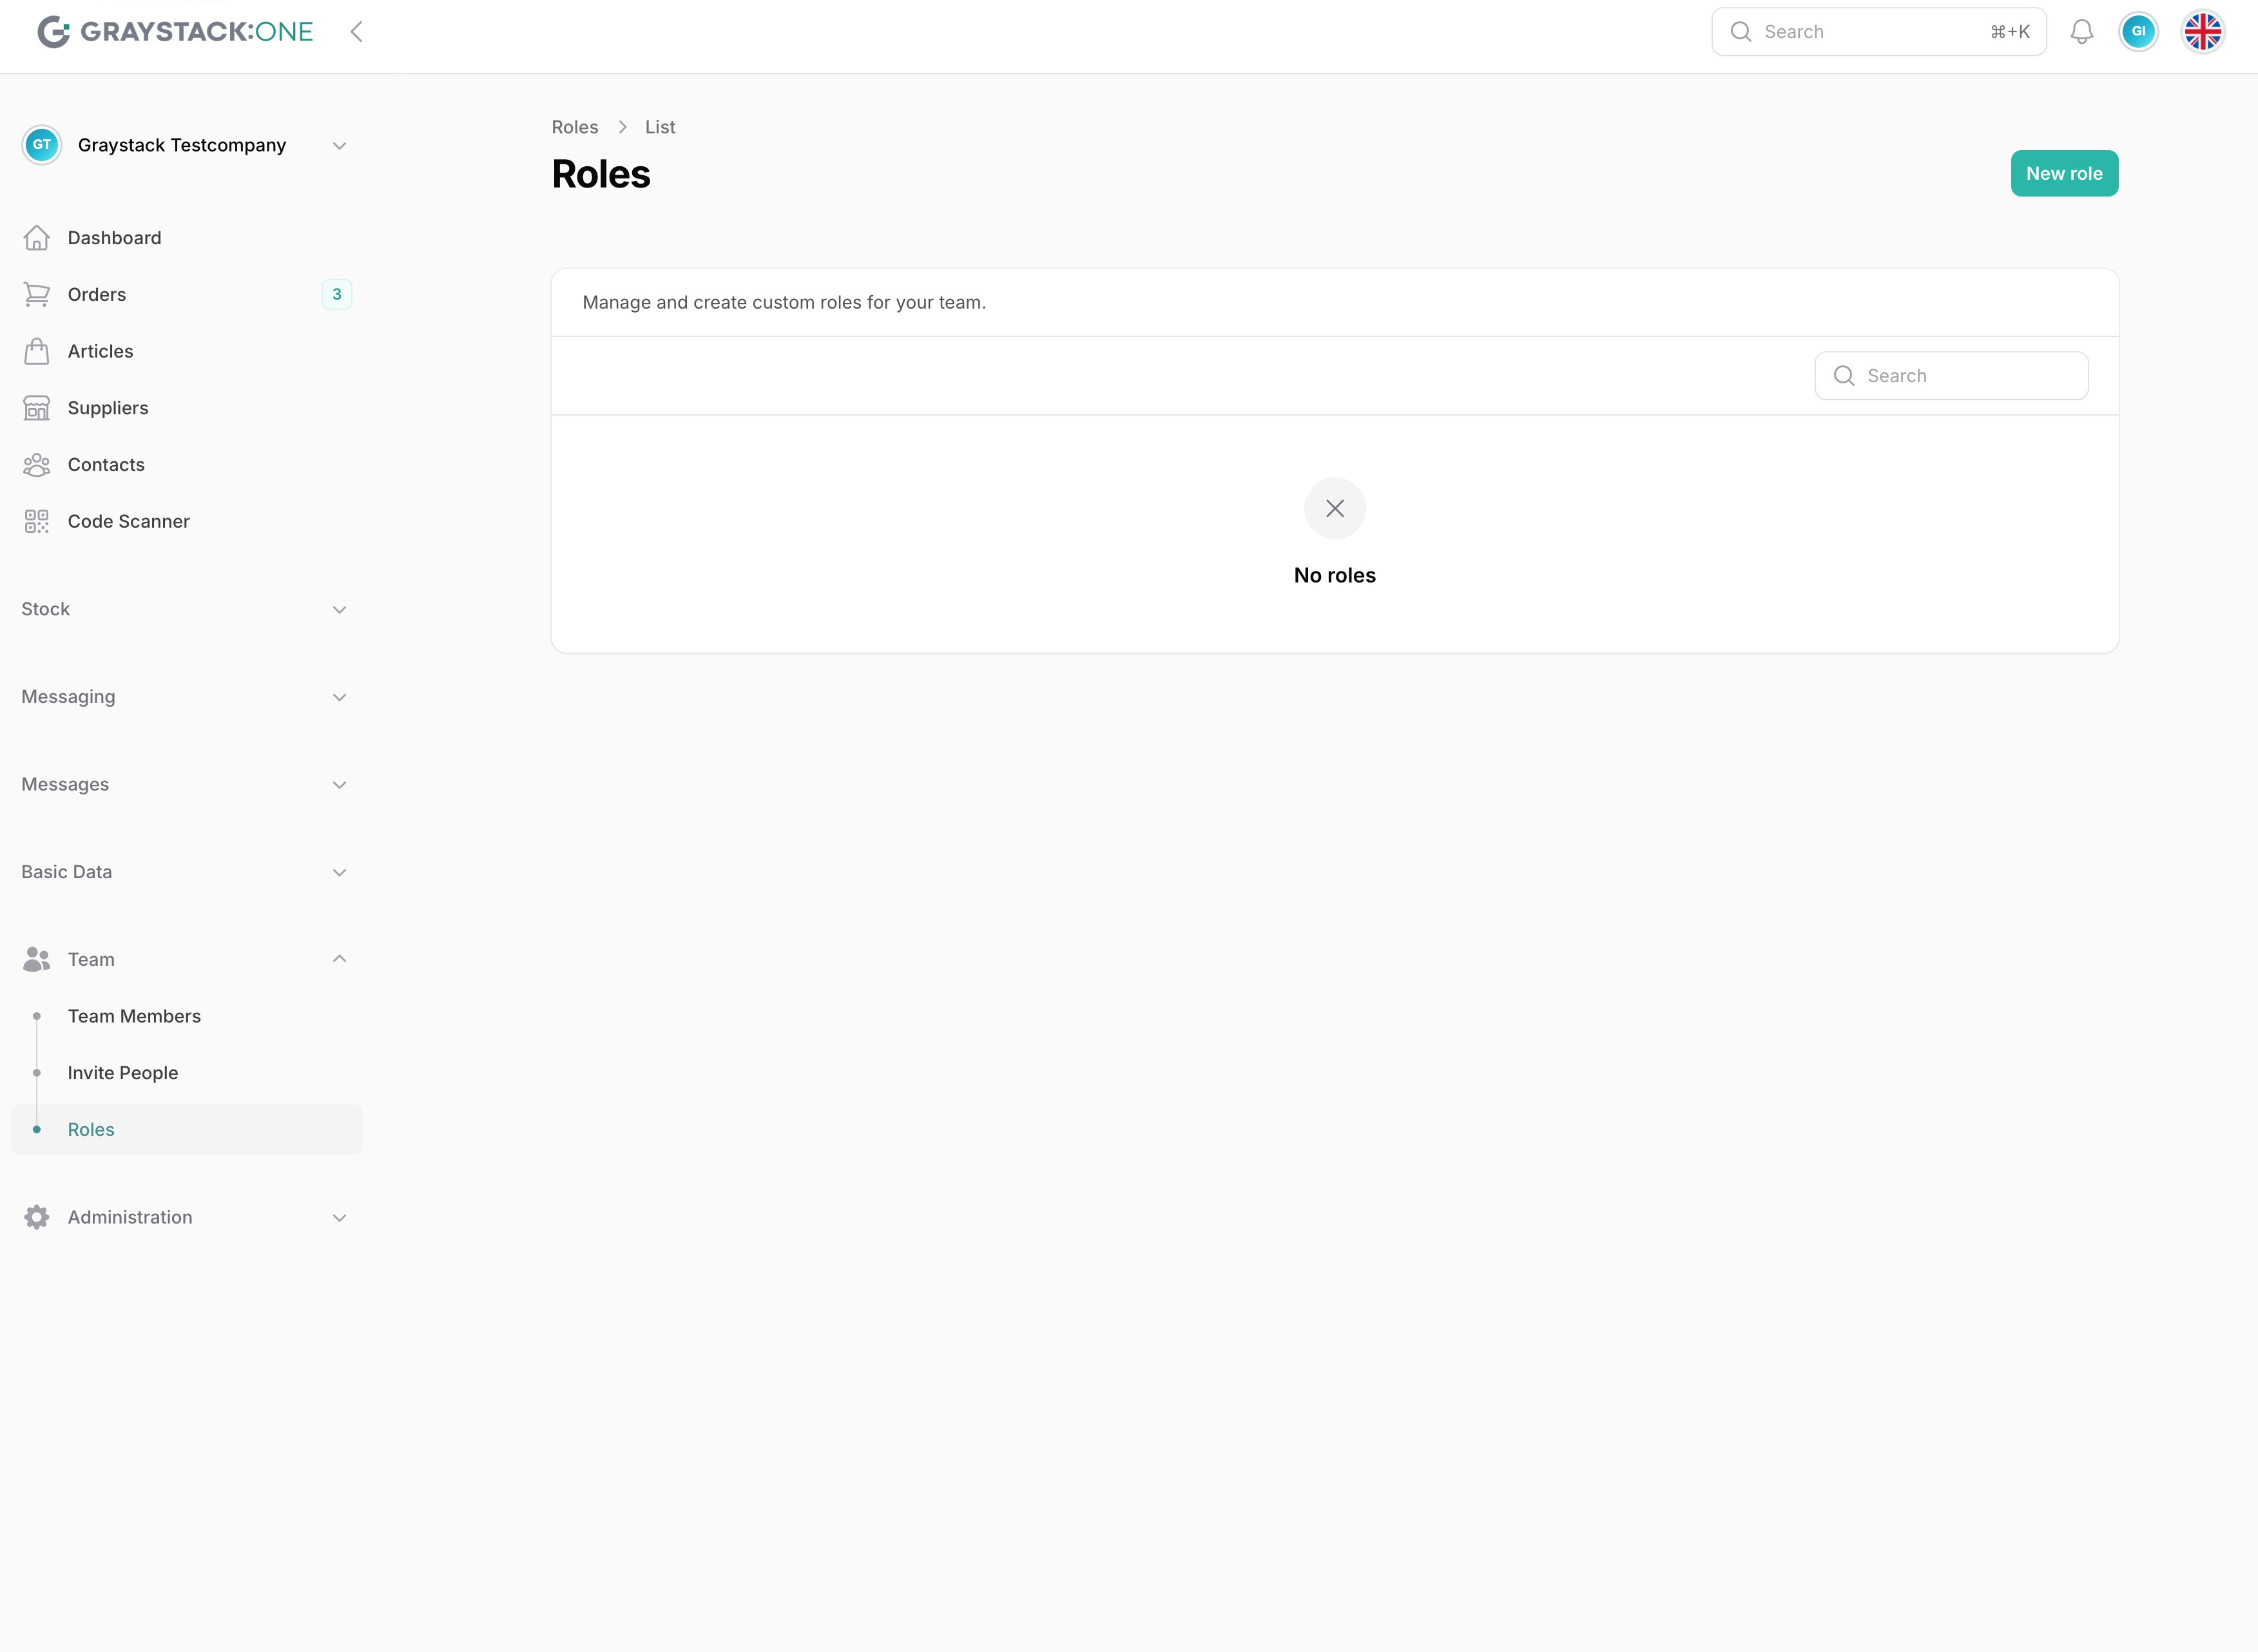Click the Orders cart icon
The height and width of the screenshot is (1652, 2258).
[37, 294]
